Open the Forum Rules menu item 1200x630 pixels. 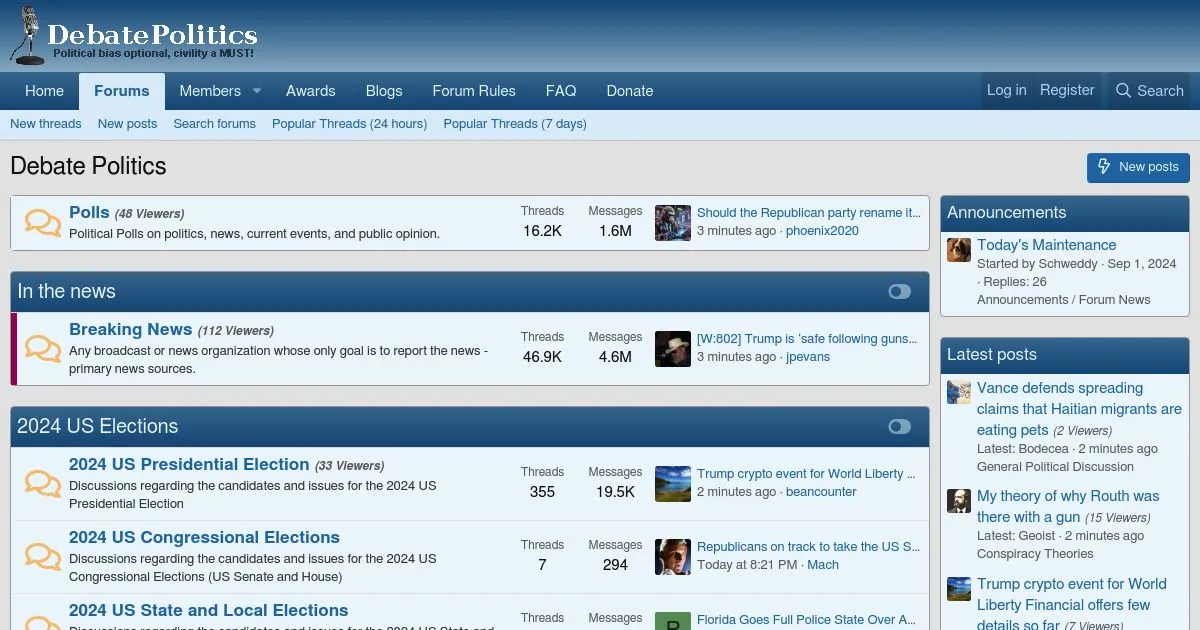pos(474,91)
